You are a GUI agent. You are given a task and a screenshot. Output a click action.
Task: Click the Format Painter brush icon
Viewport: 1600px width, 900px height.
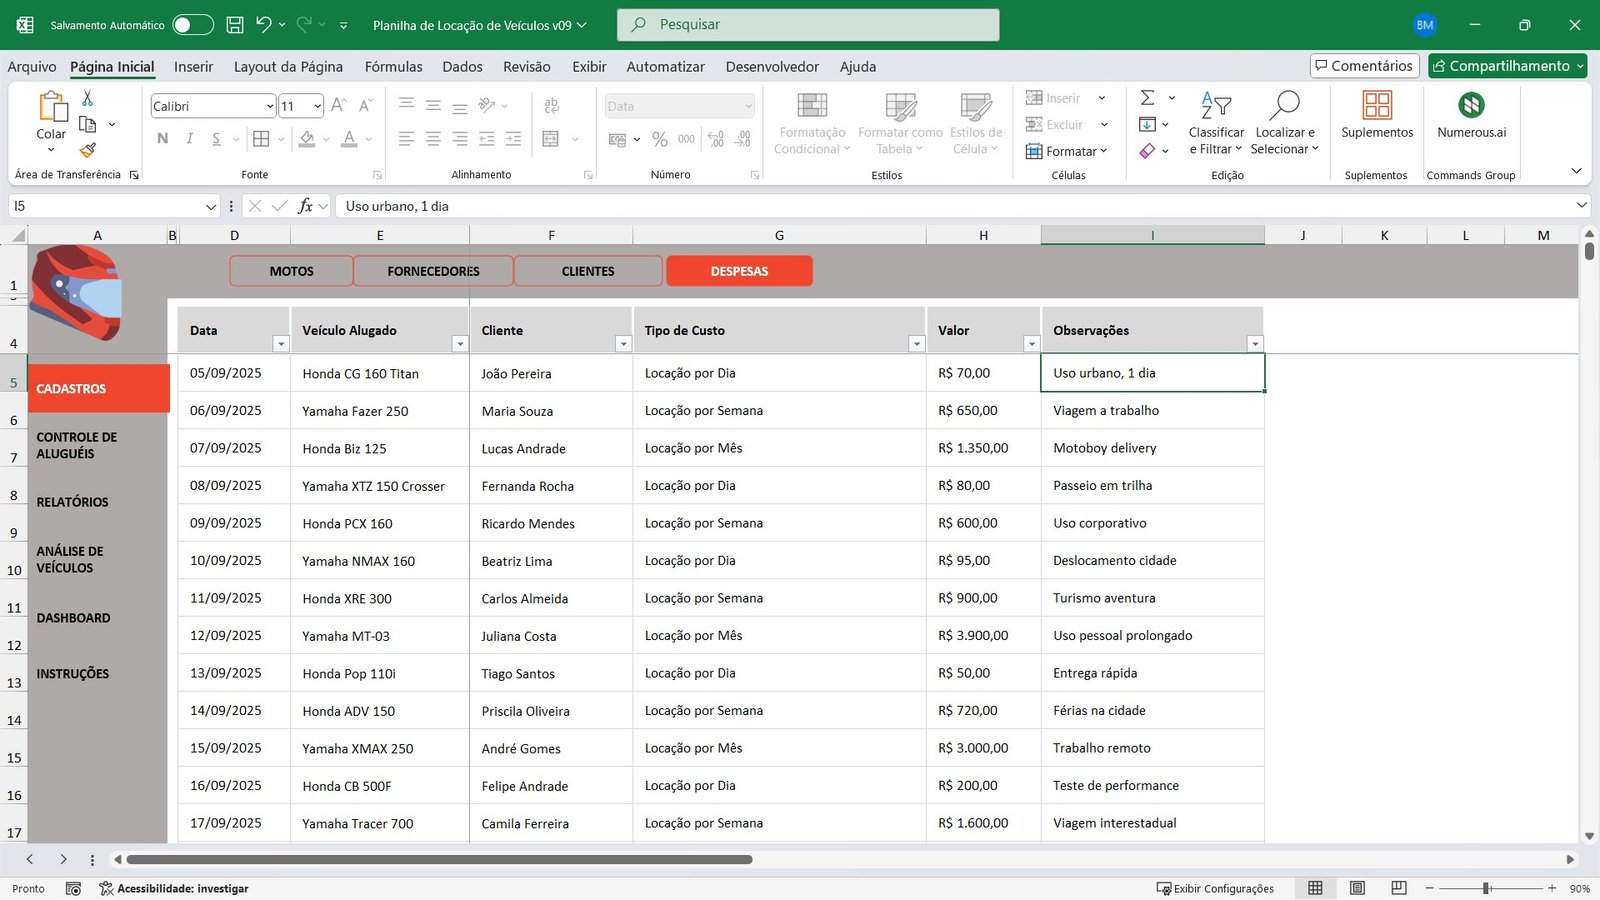coord(88,150)
